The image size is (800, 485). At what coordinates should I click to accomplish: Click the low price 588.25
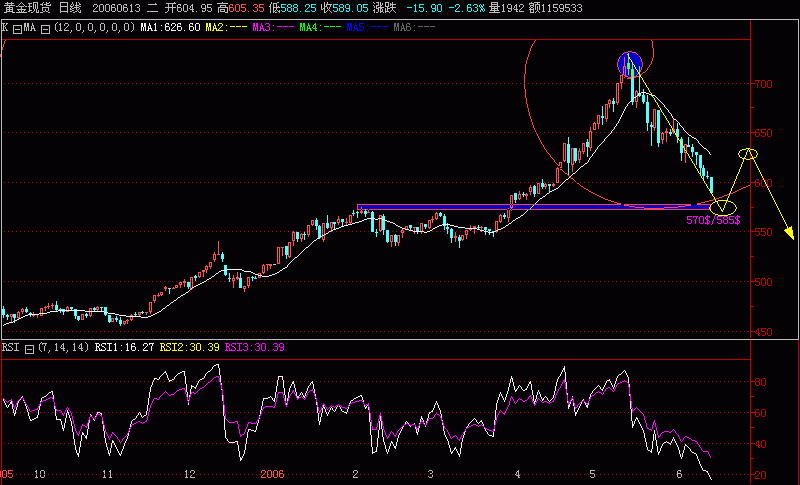pos(298,8)
